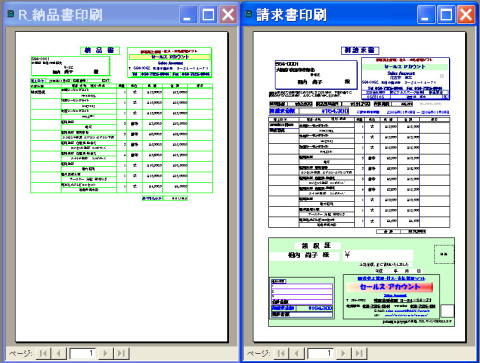This screenshot has height=363, width=480.
Task: Jump to last page in 請求書印刷 window
Action: coord(359,353)
